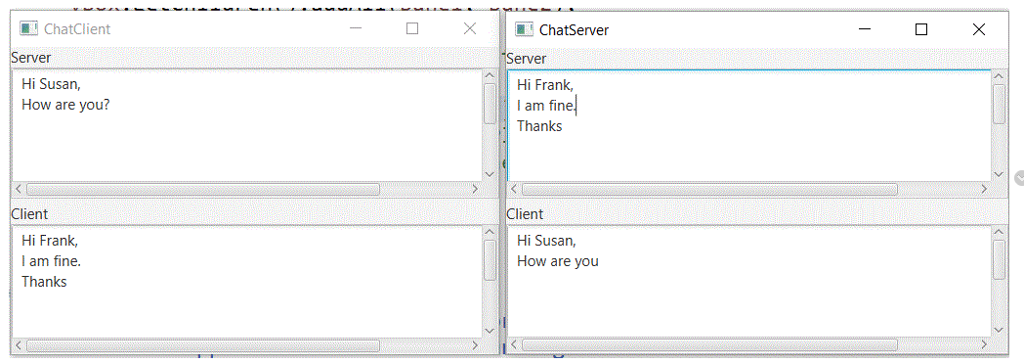The image size is (1024, 363).
Task: Click scroll-left arrow in ChatServer Server area
Action: click(x=515, y=189)
